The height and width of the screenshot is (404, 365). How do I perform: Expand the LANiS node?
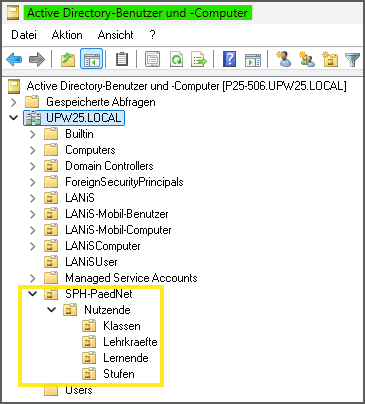(x=33, y=198)
